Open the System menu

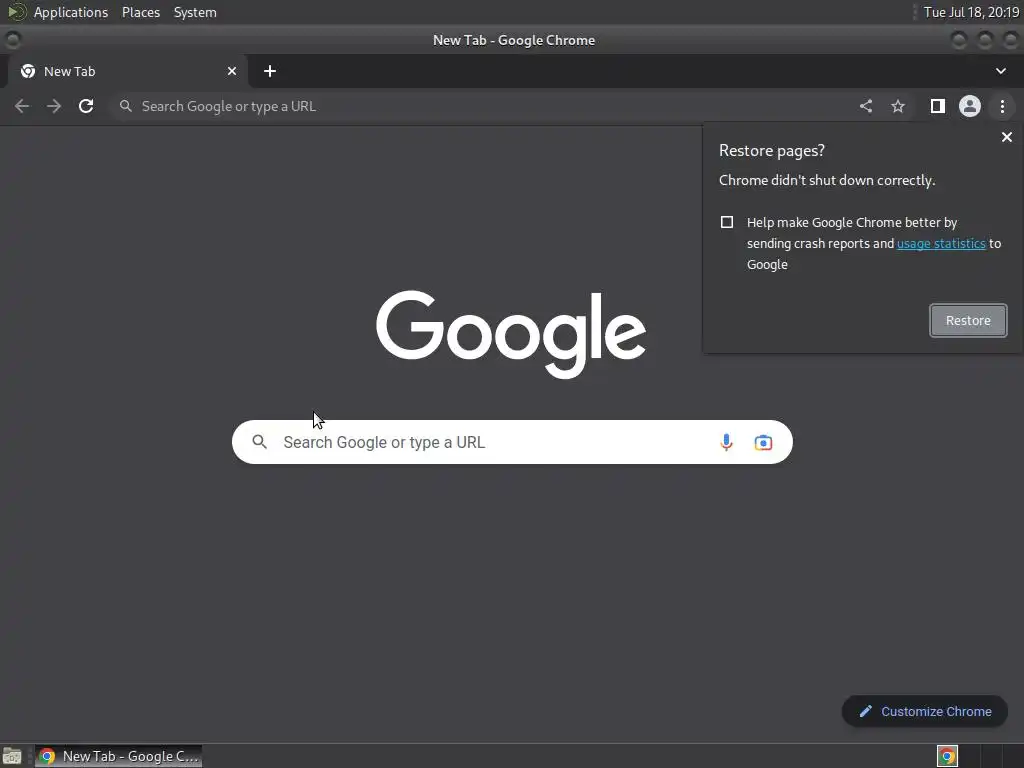click(x=195, y=12)
